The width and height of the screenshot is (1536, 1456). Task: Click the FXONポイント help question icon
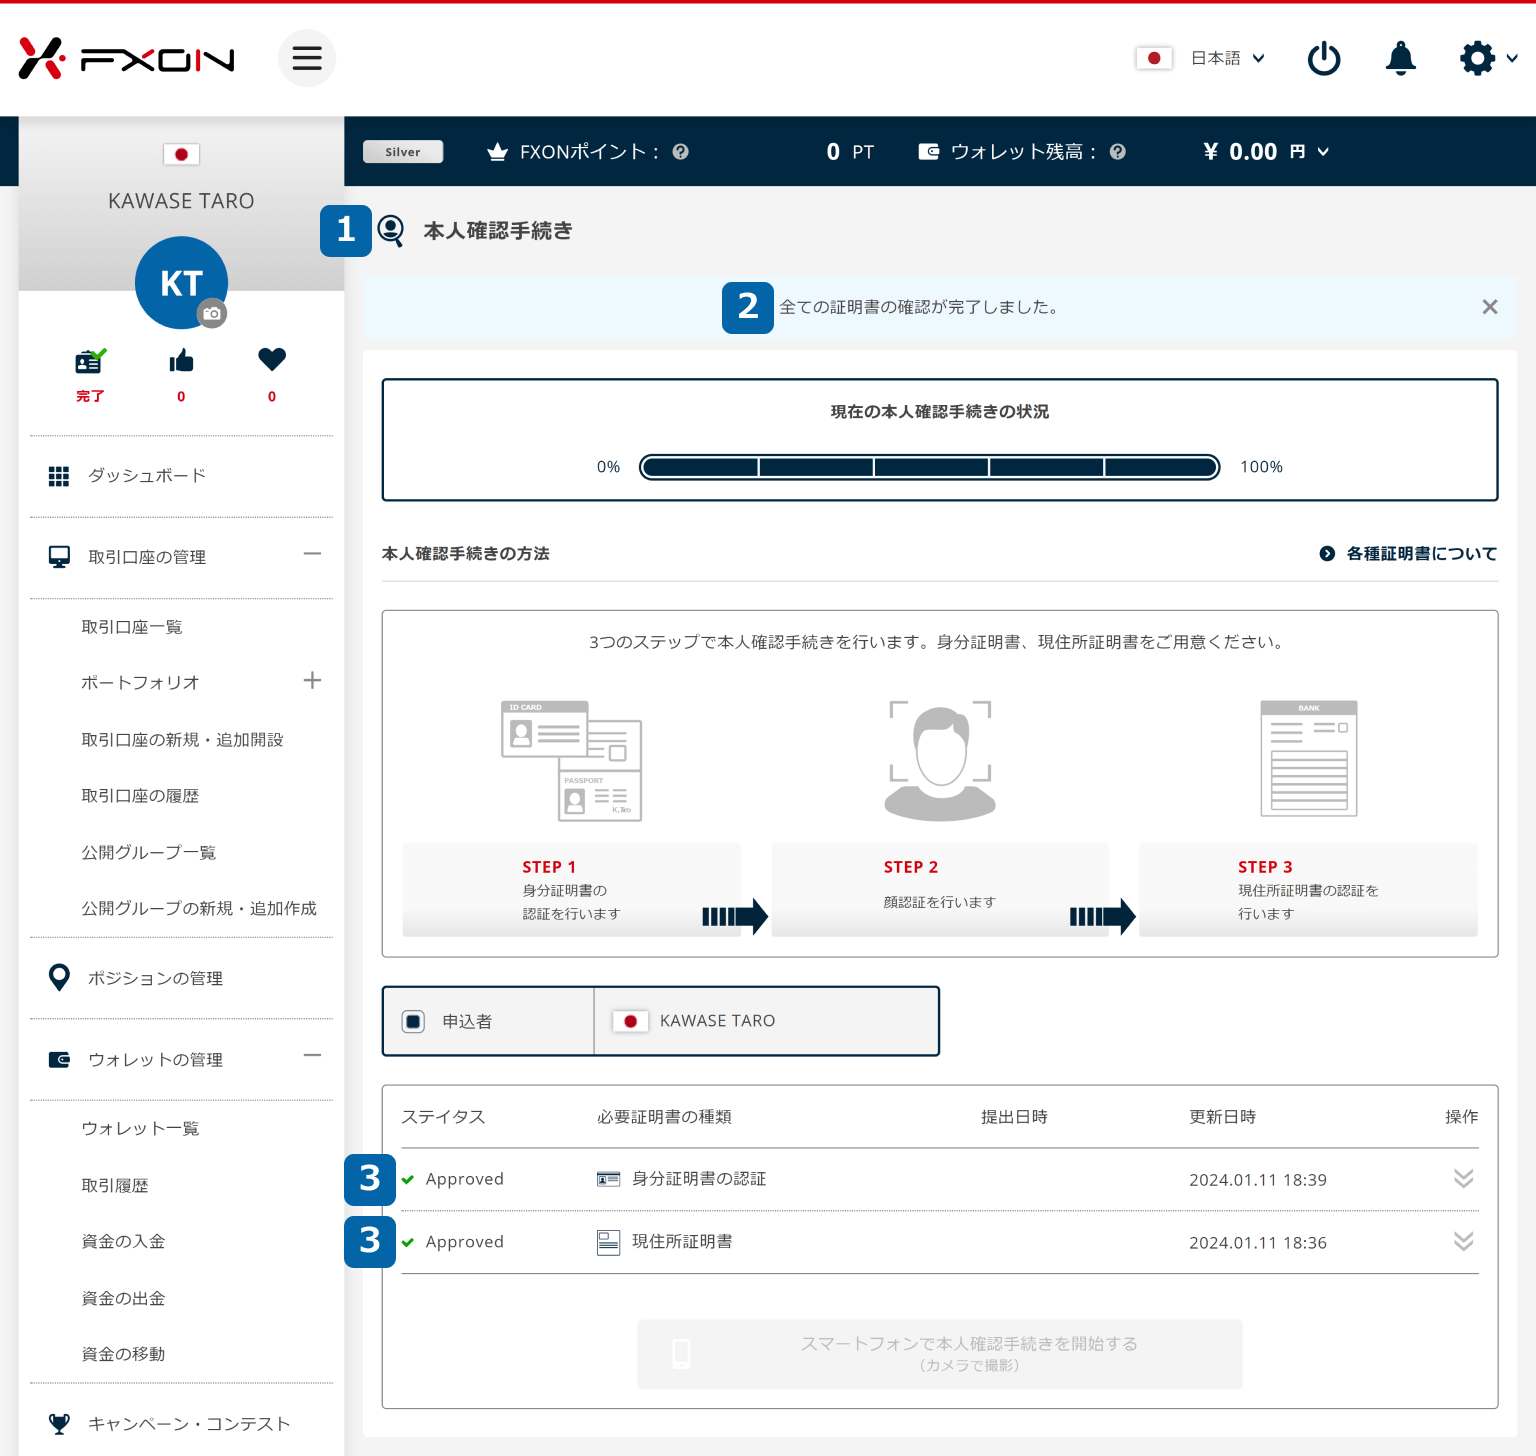pyautogui.click(x=681, y=152)
